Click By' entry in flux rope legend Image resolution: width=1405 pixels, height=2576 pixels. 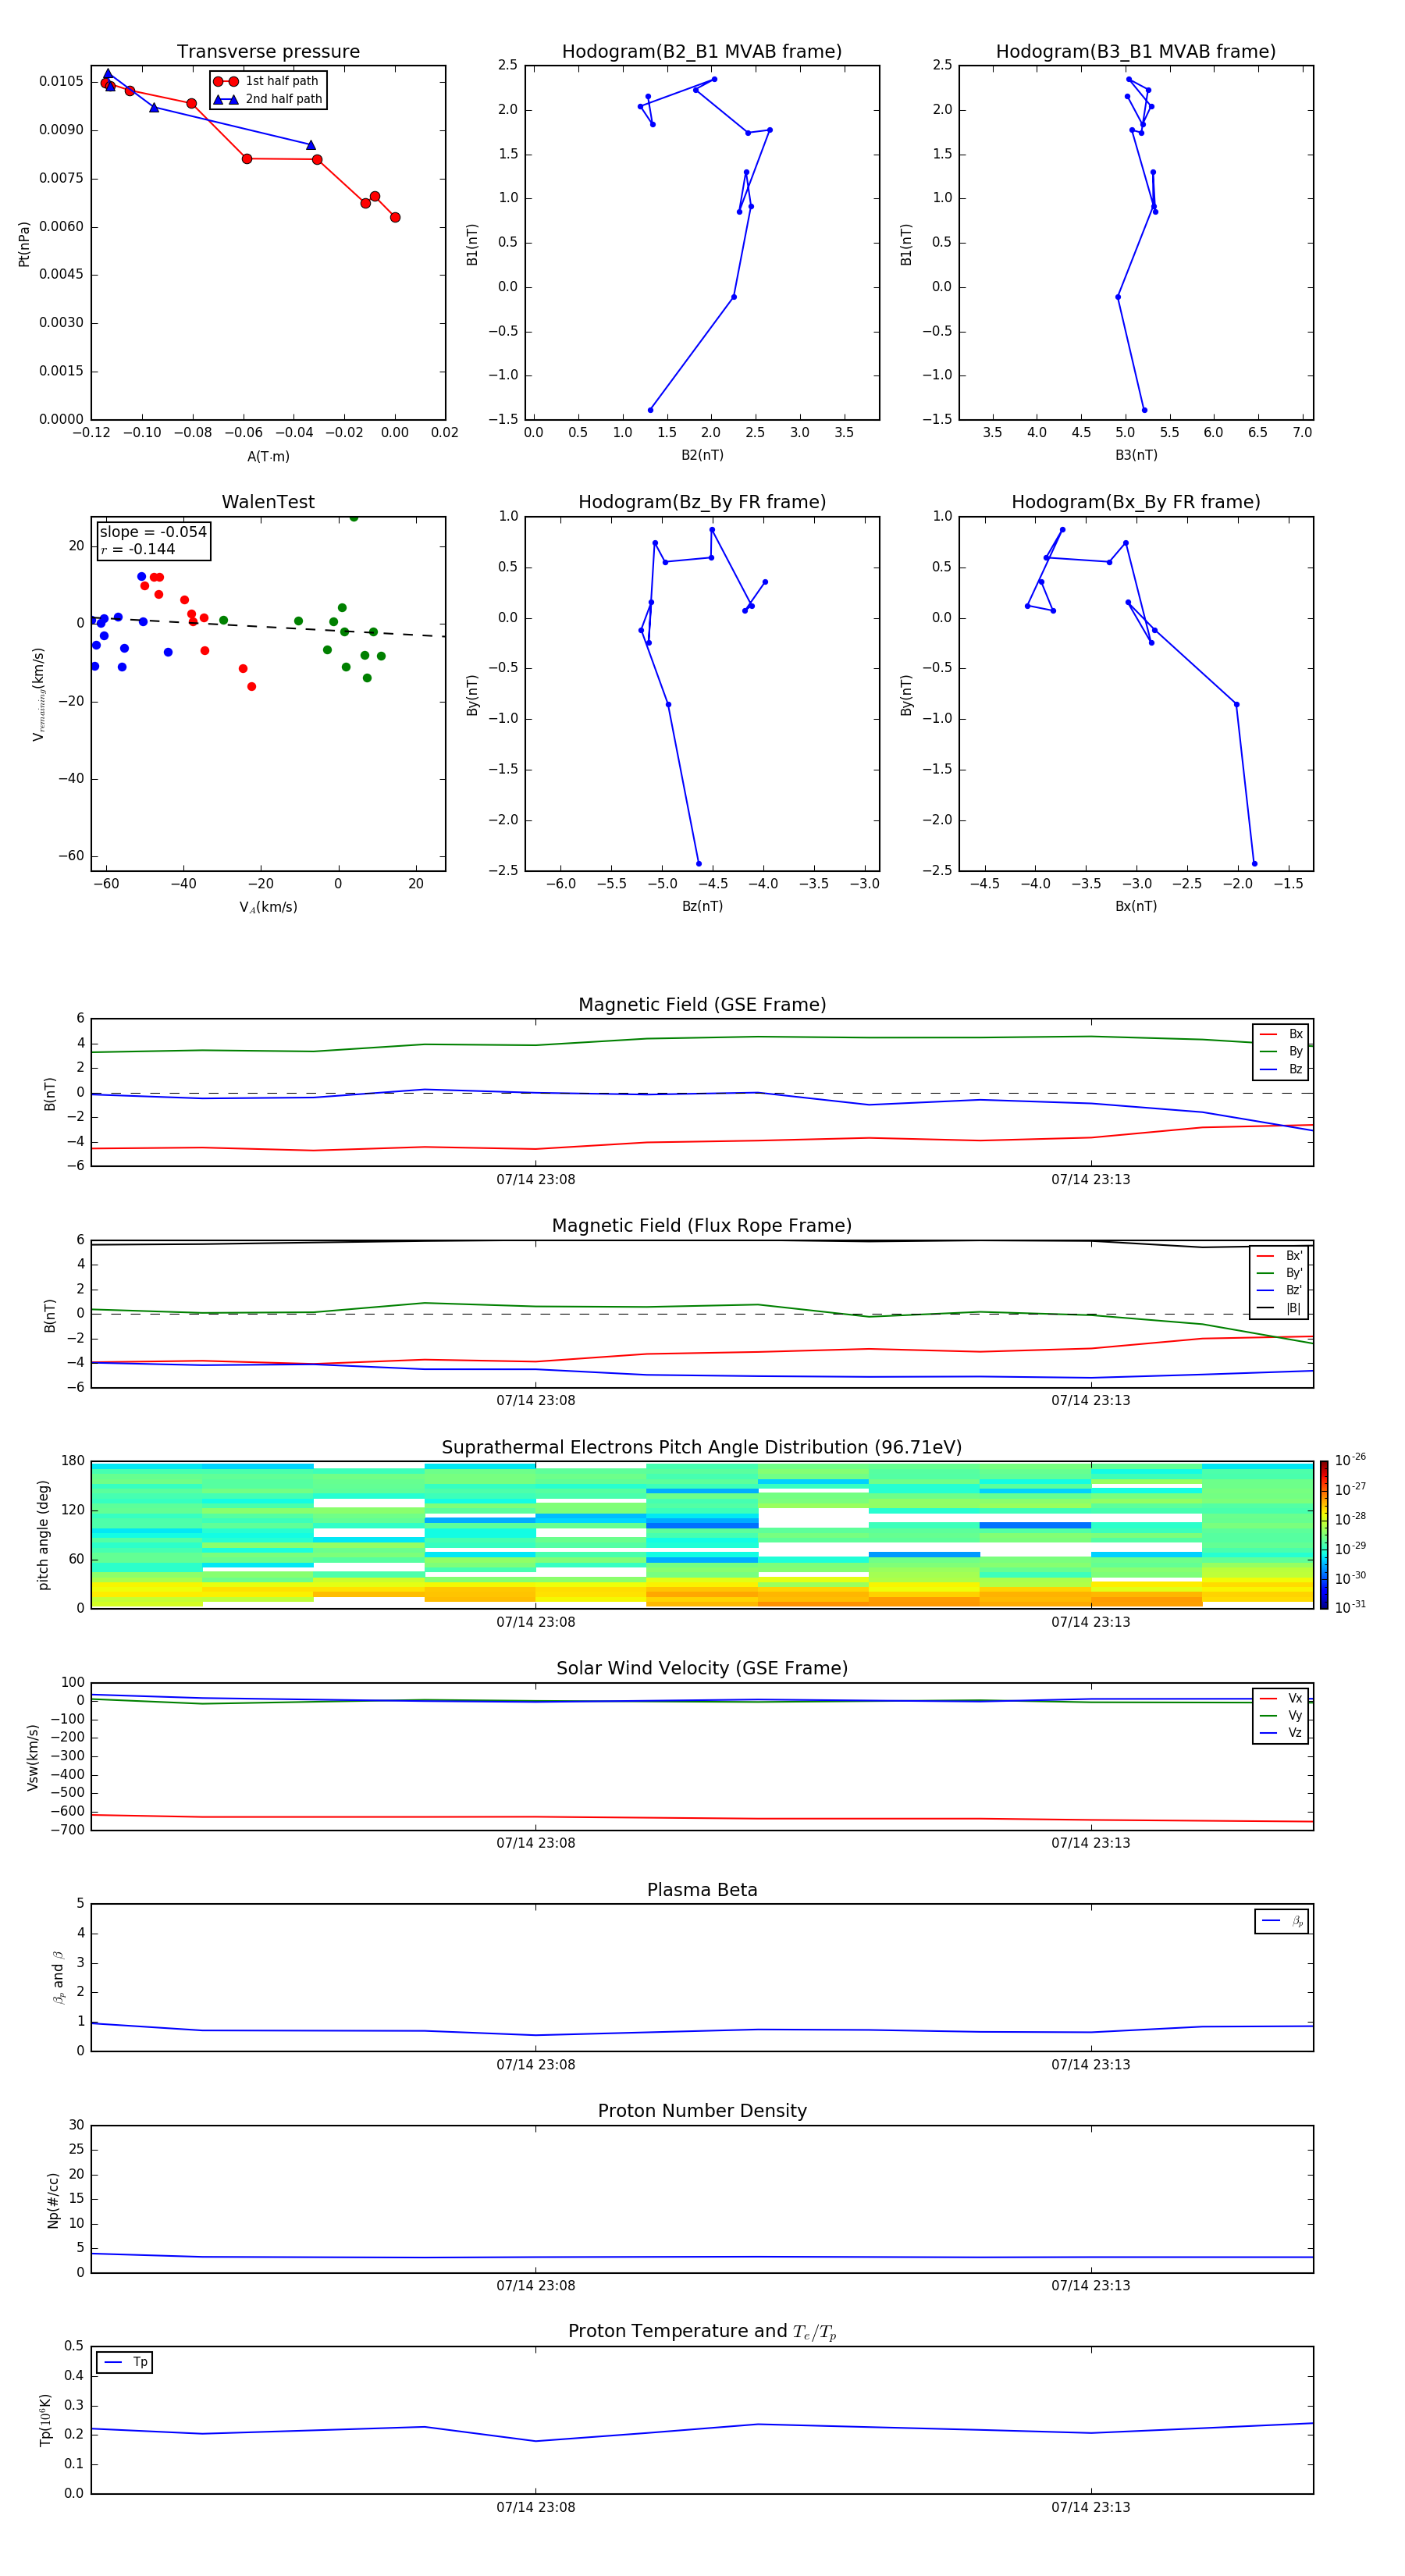tap(1280, 1273)
